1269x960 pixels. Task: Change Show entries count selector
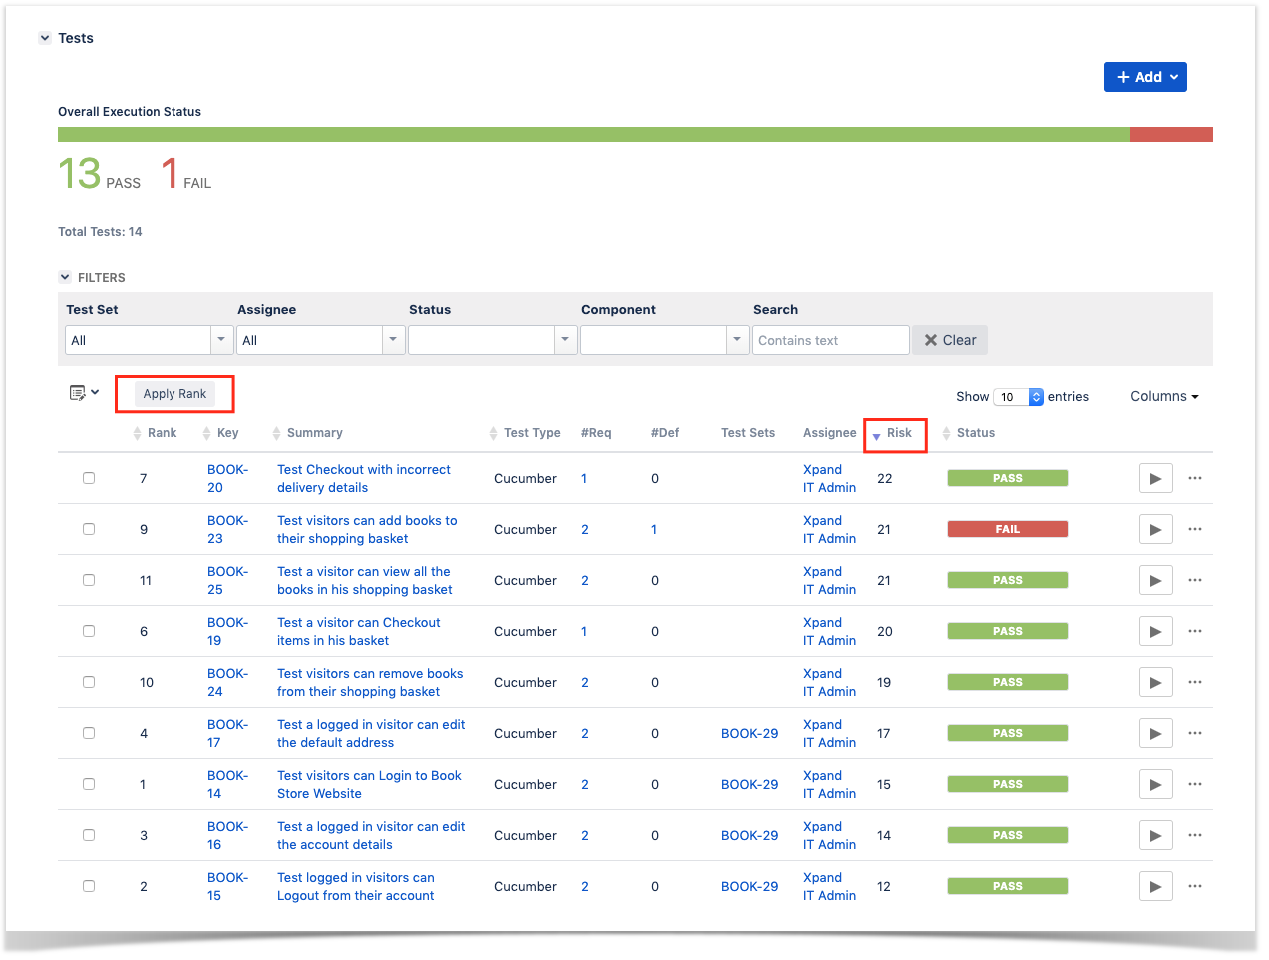click(1018, 397)
